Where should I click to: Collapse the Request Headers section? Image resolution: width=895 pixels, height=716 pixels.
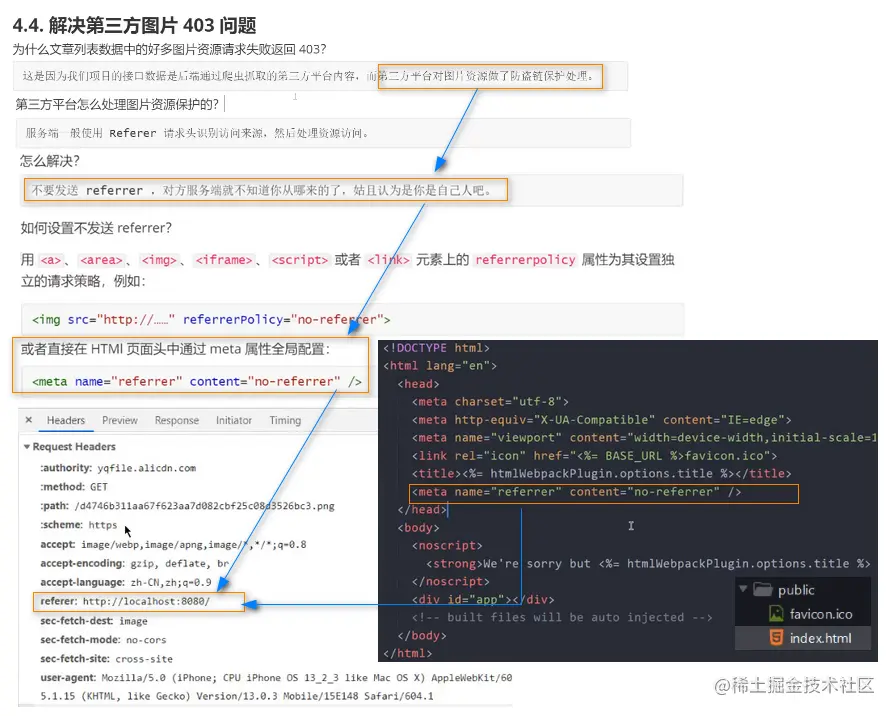pos(27,447)
